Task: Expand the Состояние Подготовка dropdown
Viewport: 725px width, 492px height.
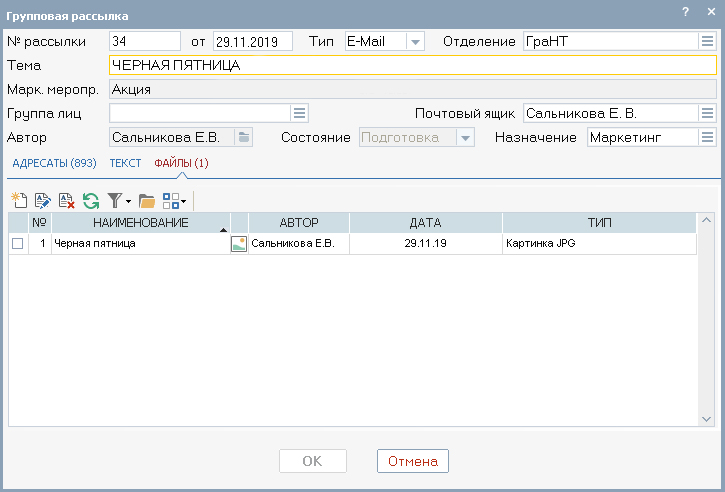Action: [x=465, y=138]
